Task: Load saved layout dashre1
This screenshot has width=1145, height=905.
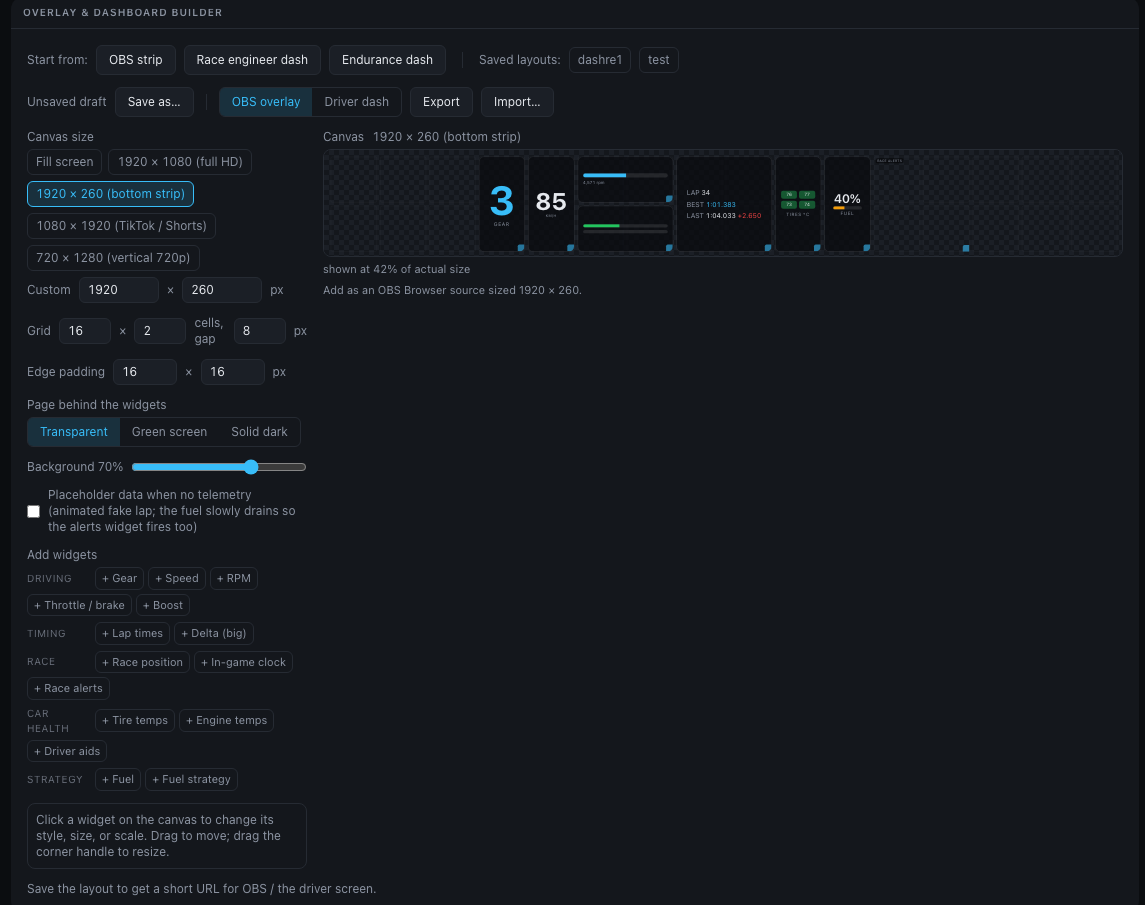Action: click(600, 60)
